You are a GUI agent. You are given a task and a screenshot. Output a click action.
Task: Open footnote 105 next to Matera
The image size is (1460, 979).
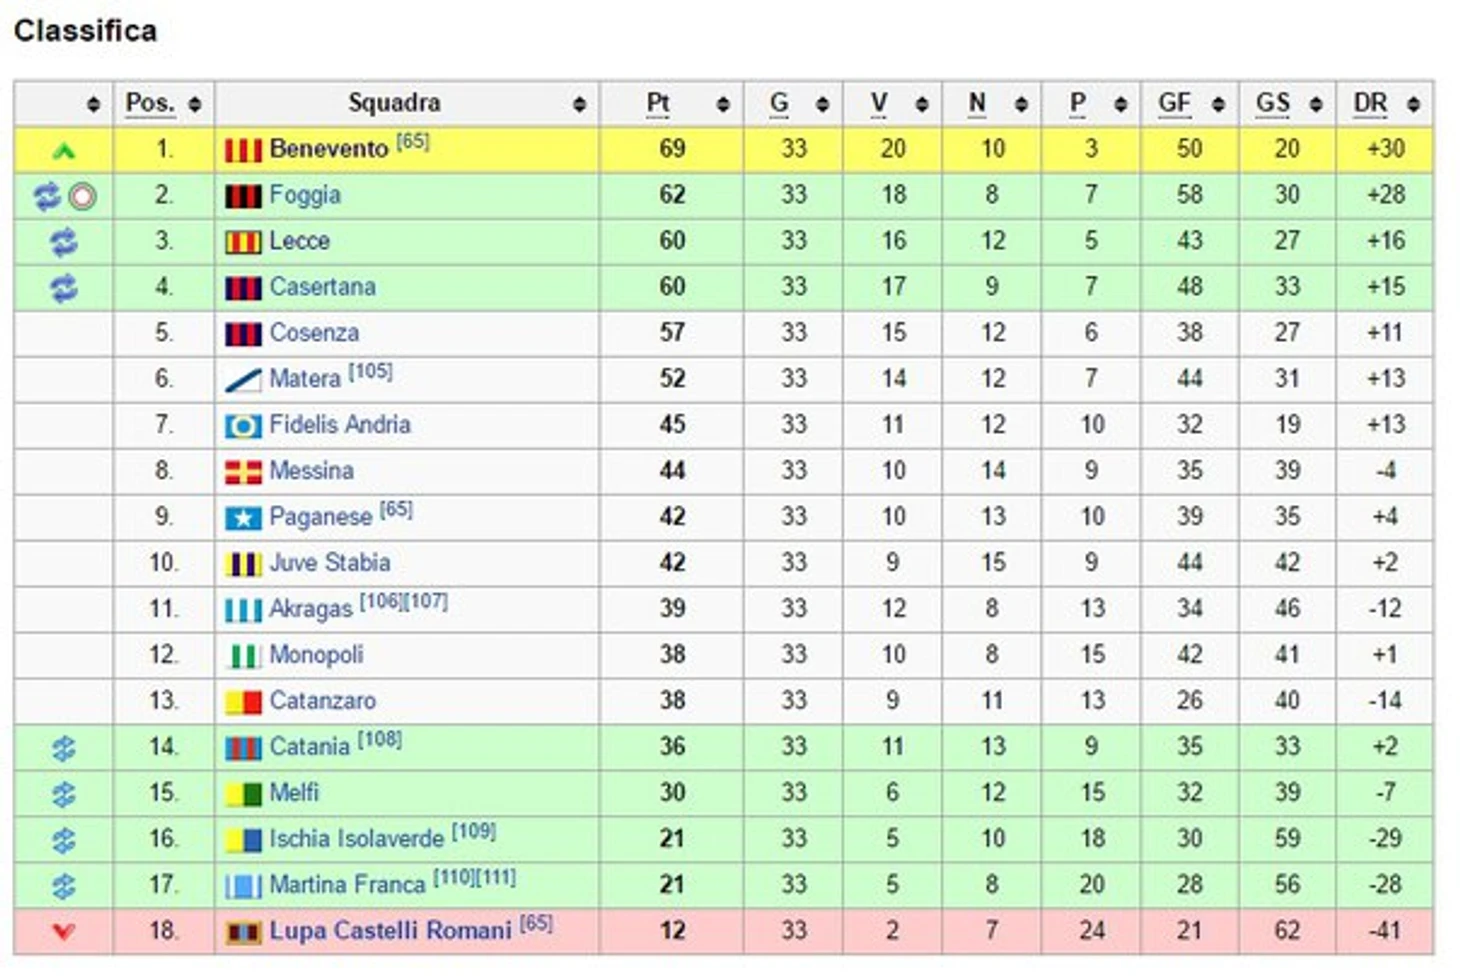coord(370,371)
